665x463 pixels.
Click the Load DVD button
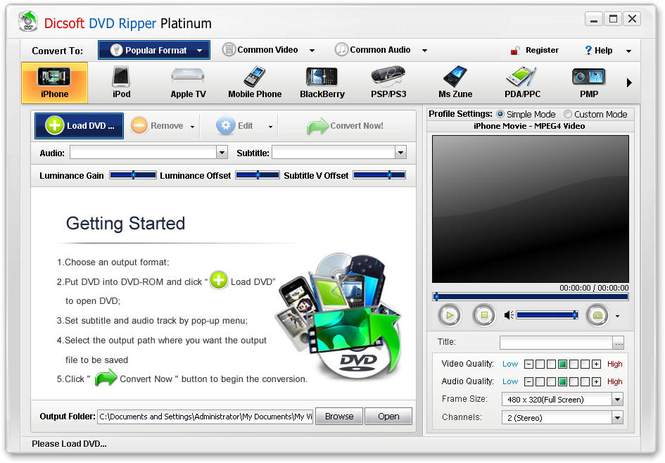79,126
